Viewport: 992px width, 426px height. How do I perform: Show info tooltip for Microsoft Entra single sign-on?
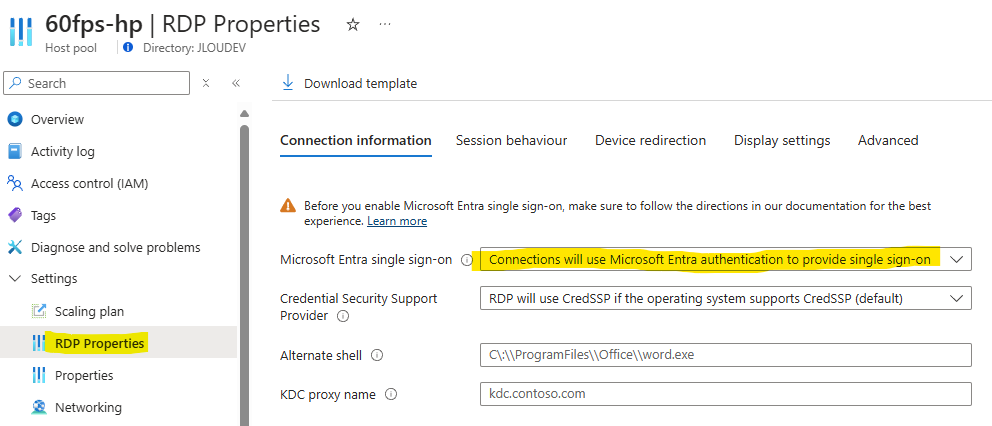click(467, 260)
